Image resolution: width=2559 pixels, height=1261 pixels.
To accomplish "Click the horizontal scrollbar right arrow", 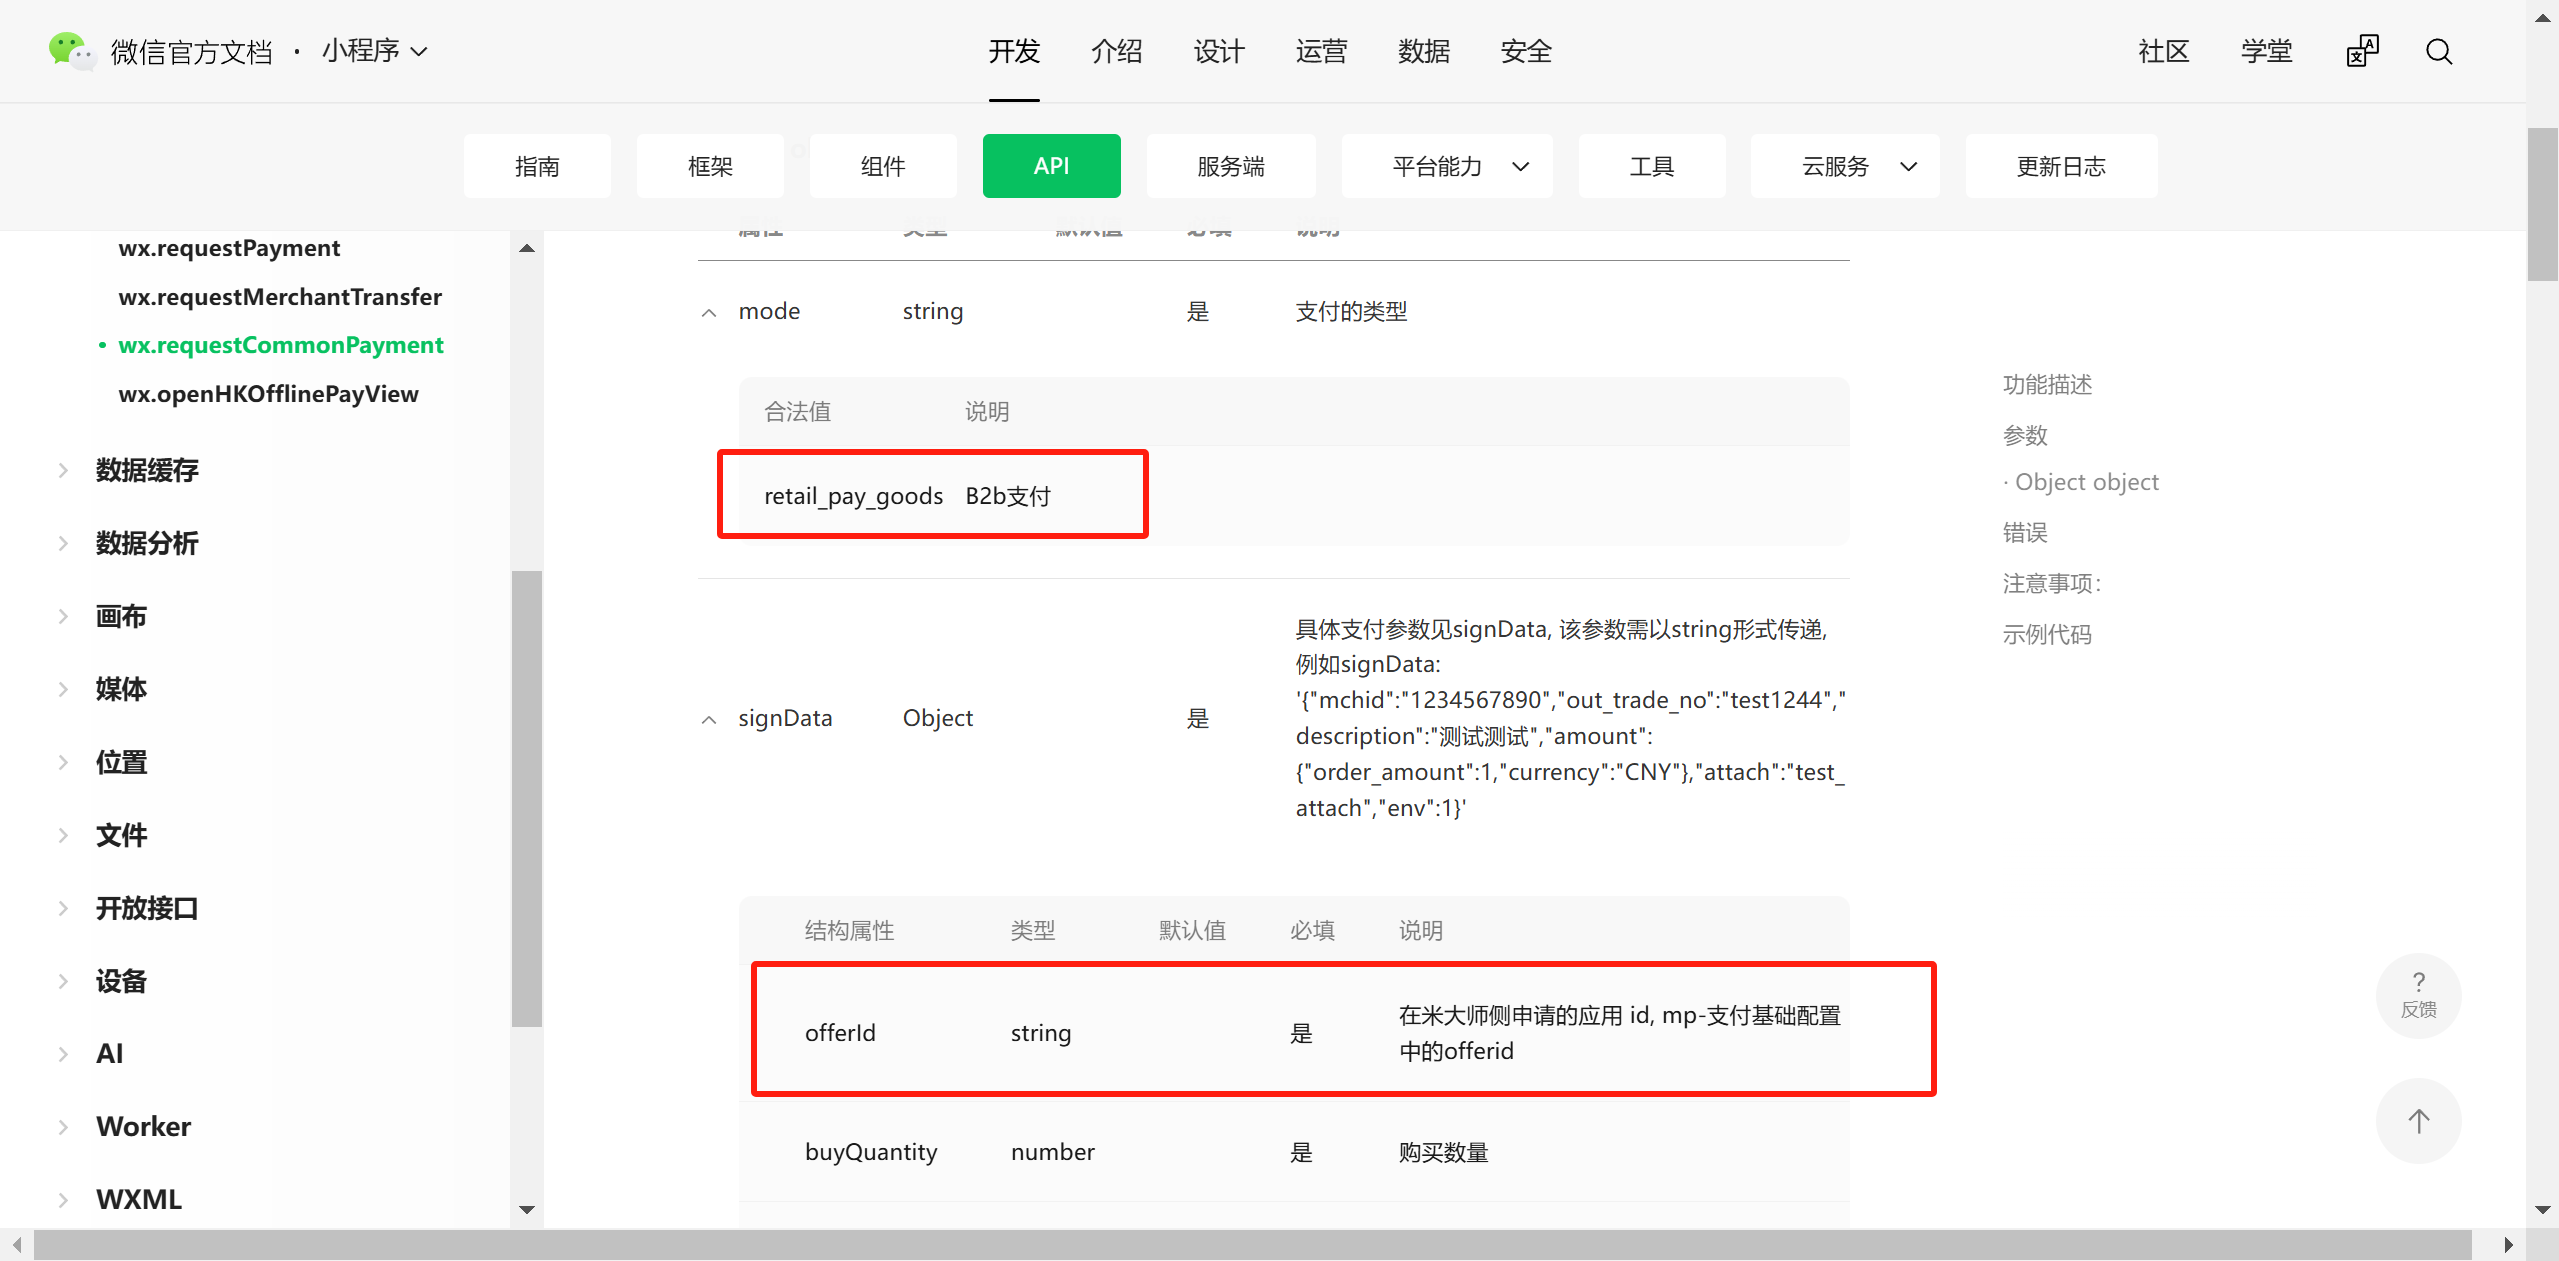I will pyautogui.click(x=2508, y=1245).
